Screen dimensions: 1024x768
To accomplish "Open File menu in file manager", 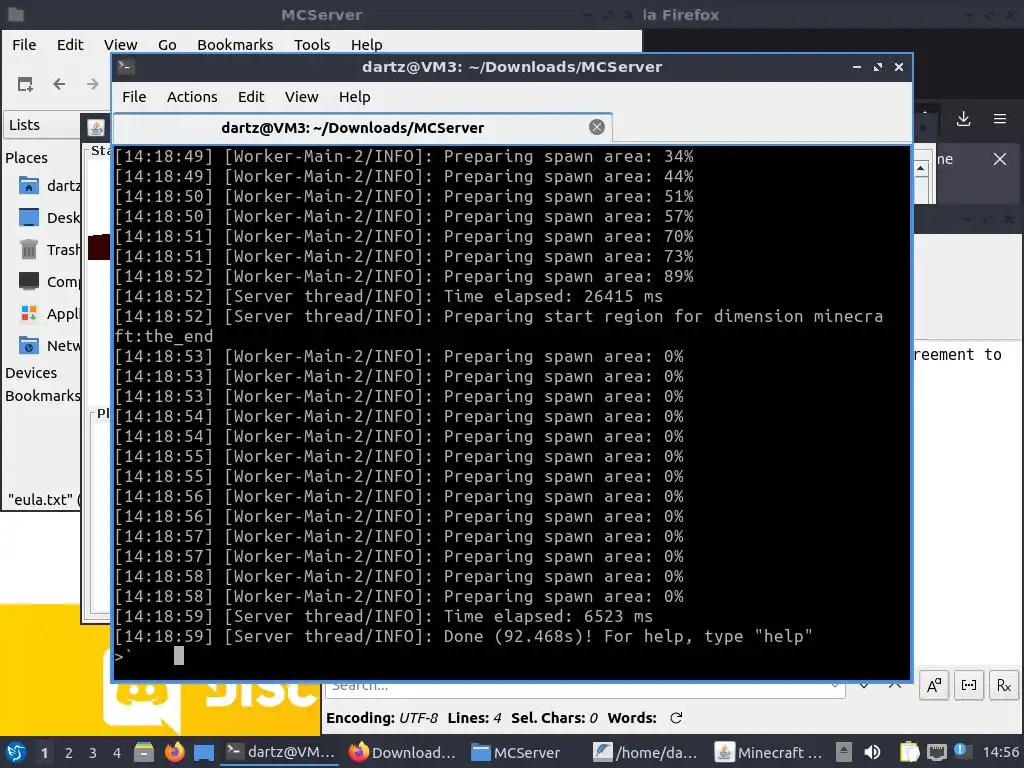I will point(24,44).
